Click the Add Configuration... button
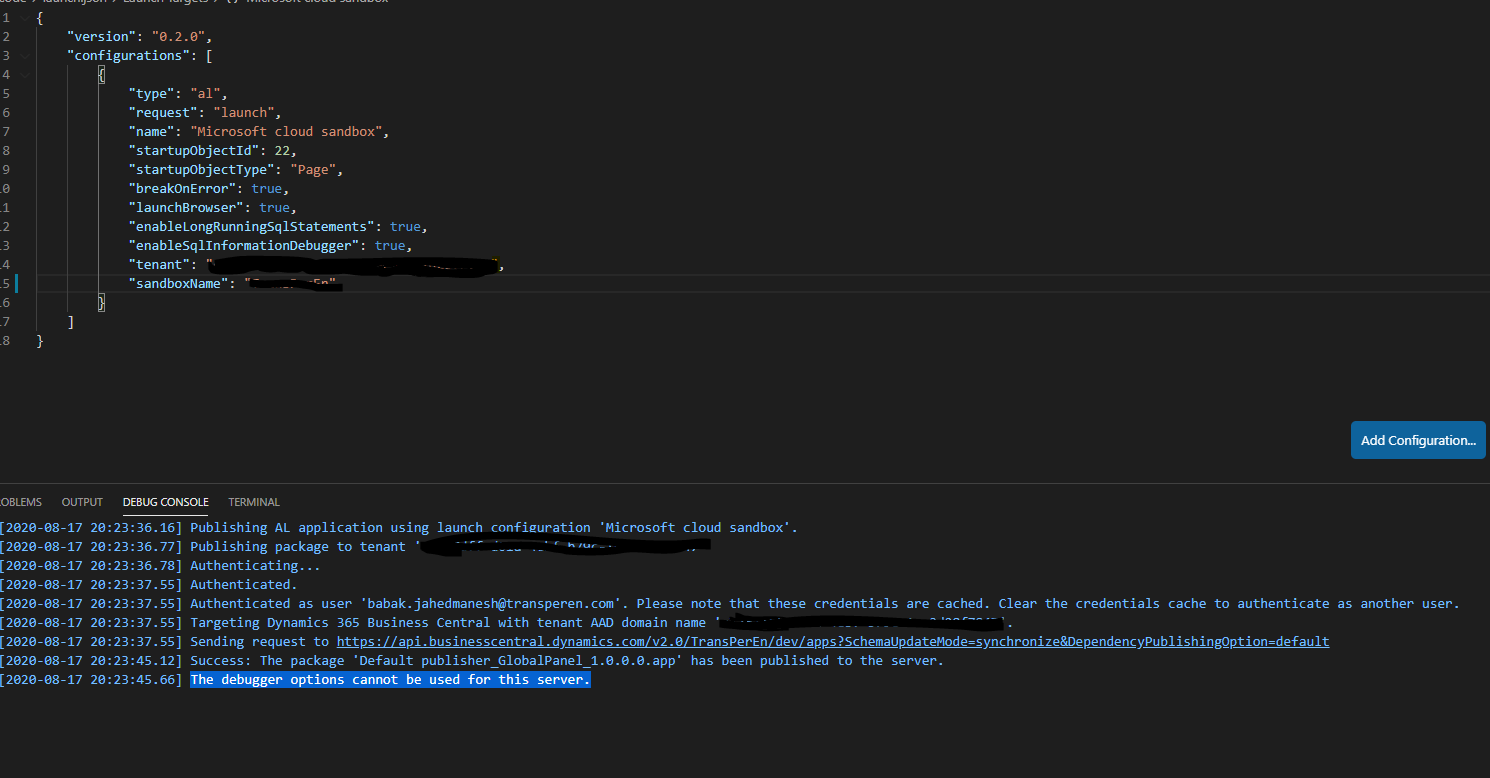1490x778 pixels. (1418, 440)
